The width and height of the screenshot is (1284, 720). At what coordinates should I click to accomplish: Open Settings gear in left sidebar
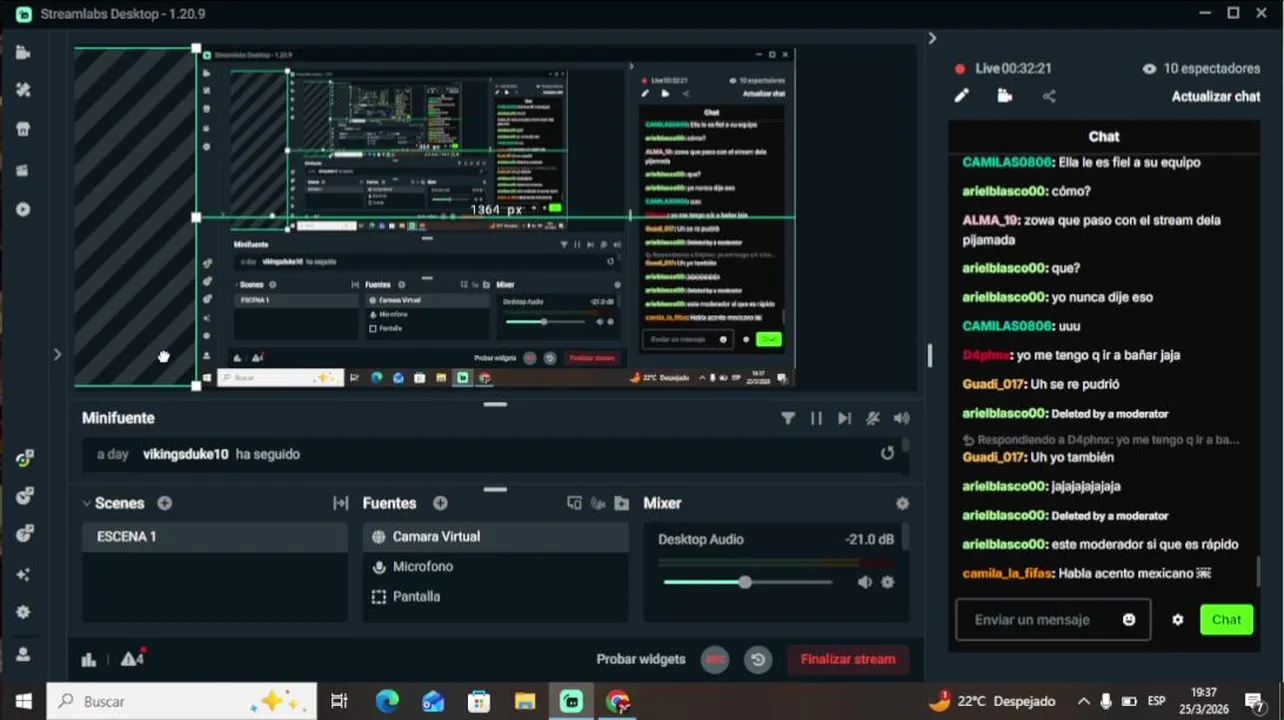(23, 612)
